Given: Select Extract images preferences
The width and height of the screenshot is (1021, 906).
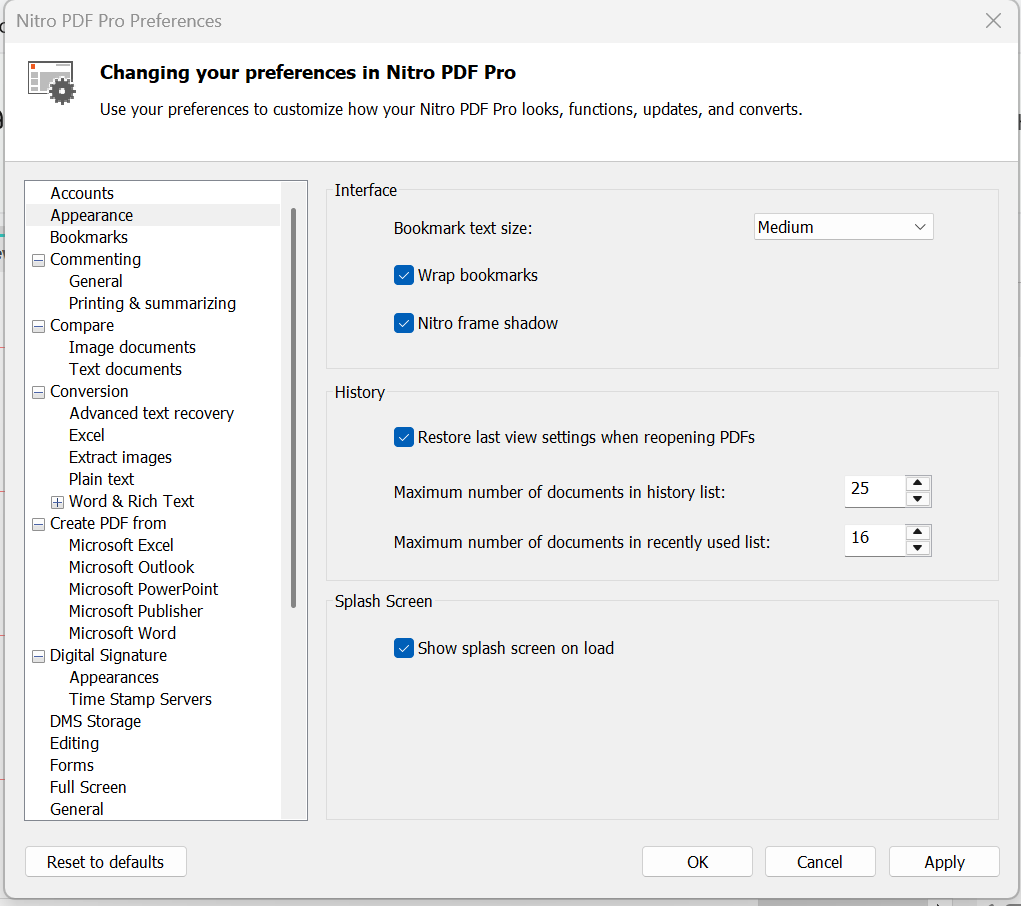Looking at the screenshot, I should (120, 458).
